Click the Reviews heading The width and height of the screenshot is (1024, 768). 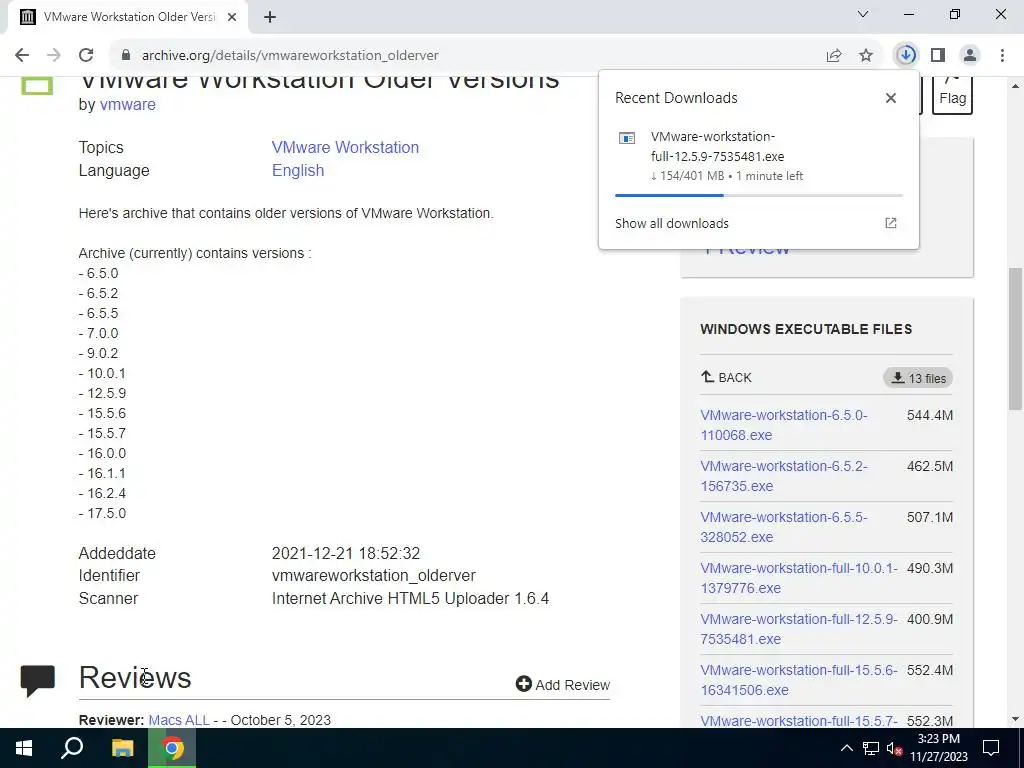pyautogui.click(x=135, y=677)
